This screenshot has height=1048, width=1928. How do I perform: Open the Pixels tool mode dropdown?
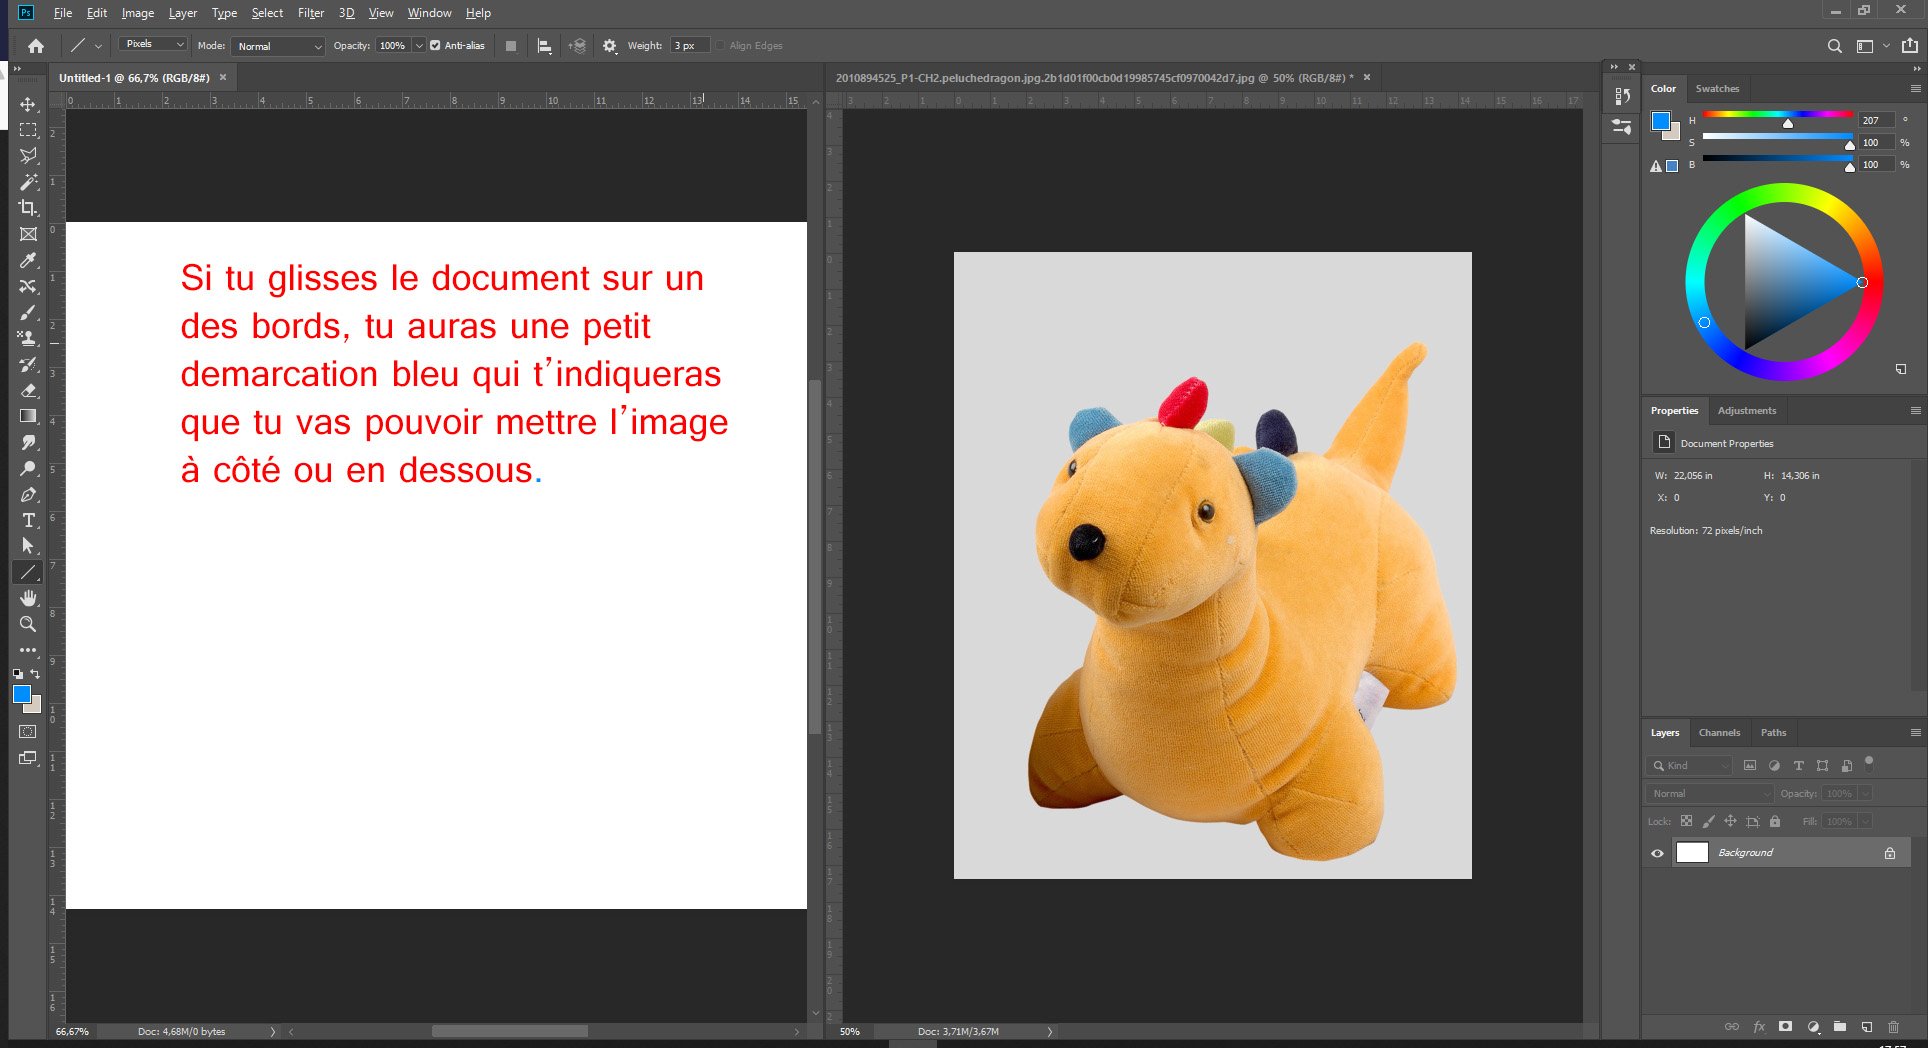click(152, 44)
